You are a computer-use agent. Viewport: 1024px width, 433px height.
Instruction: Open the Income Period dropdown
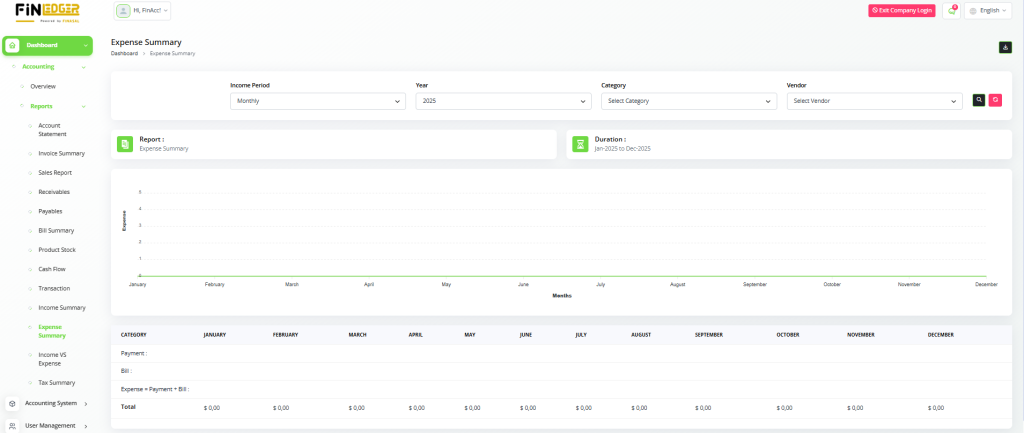coord(317,101)
